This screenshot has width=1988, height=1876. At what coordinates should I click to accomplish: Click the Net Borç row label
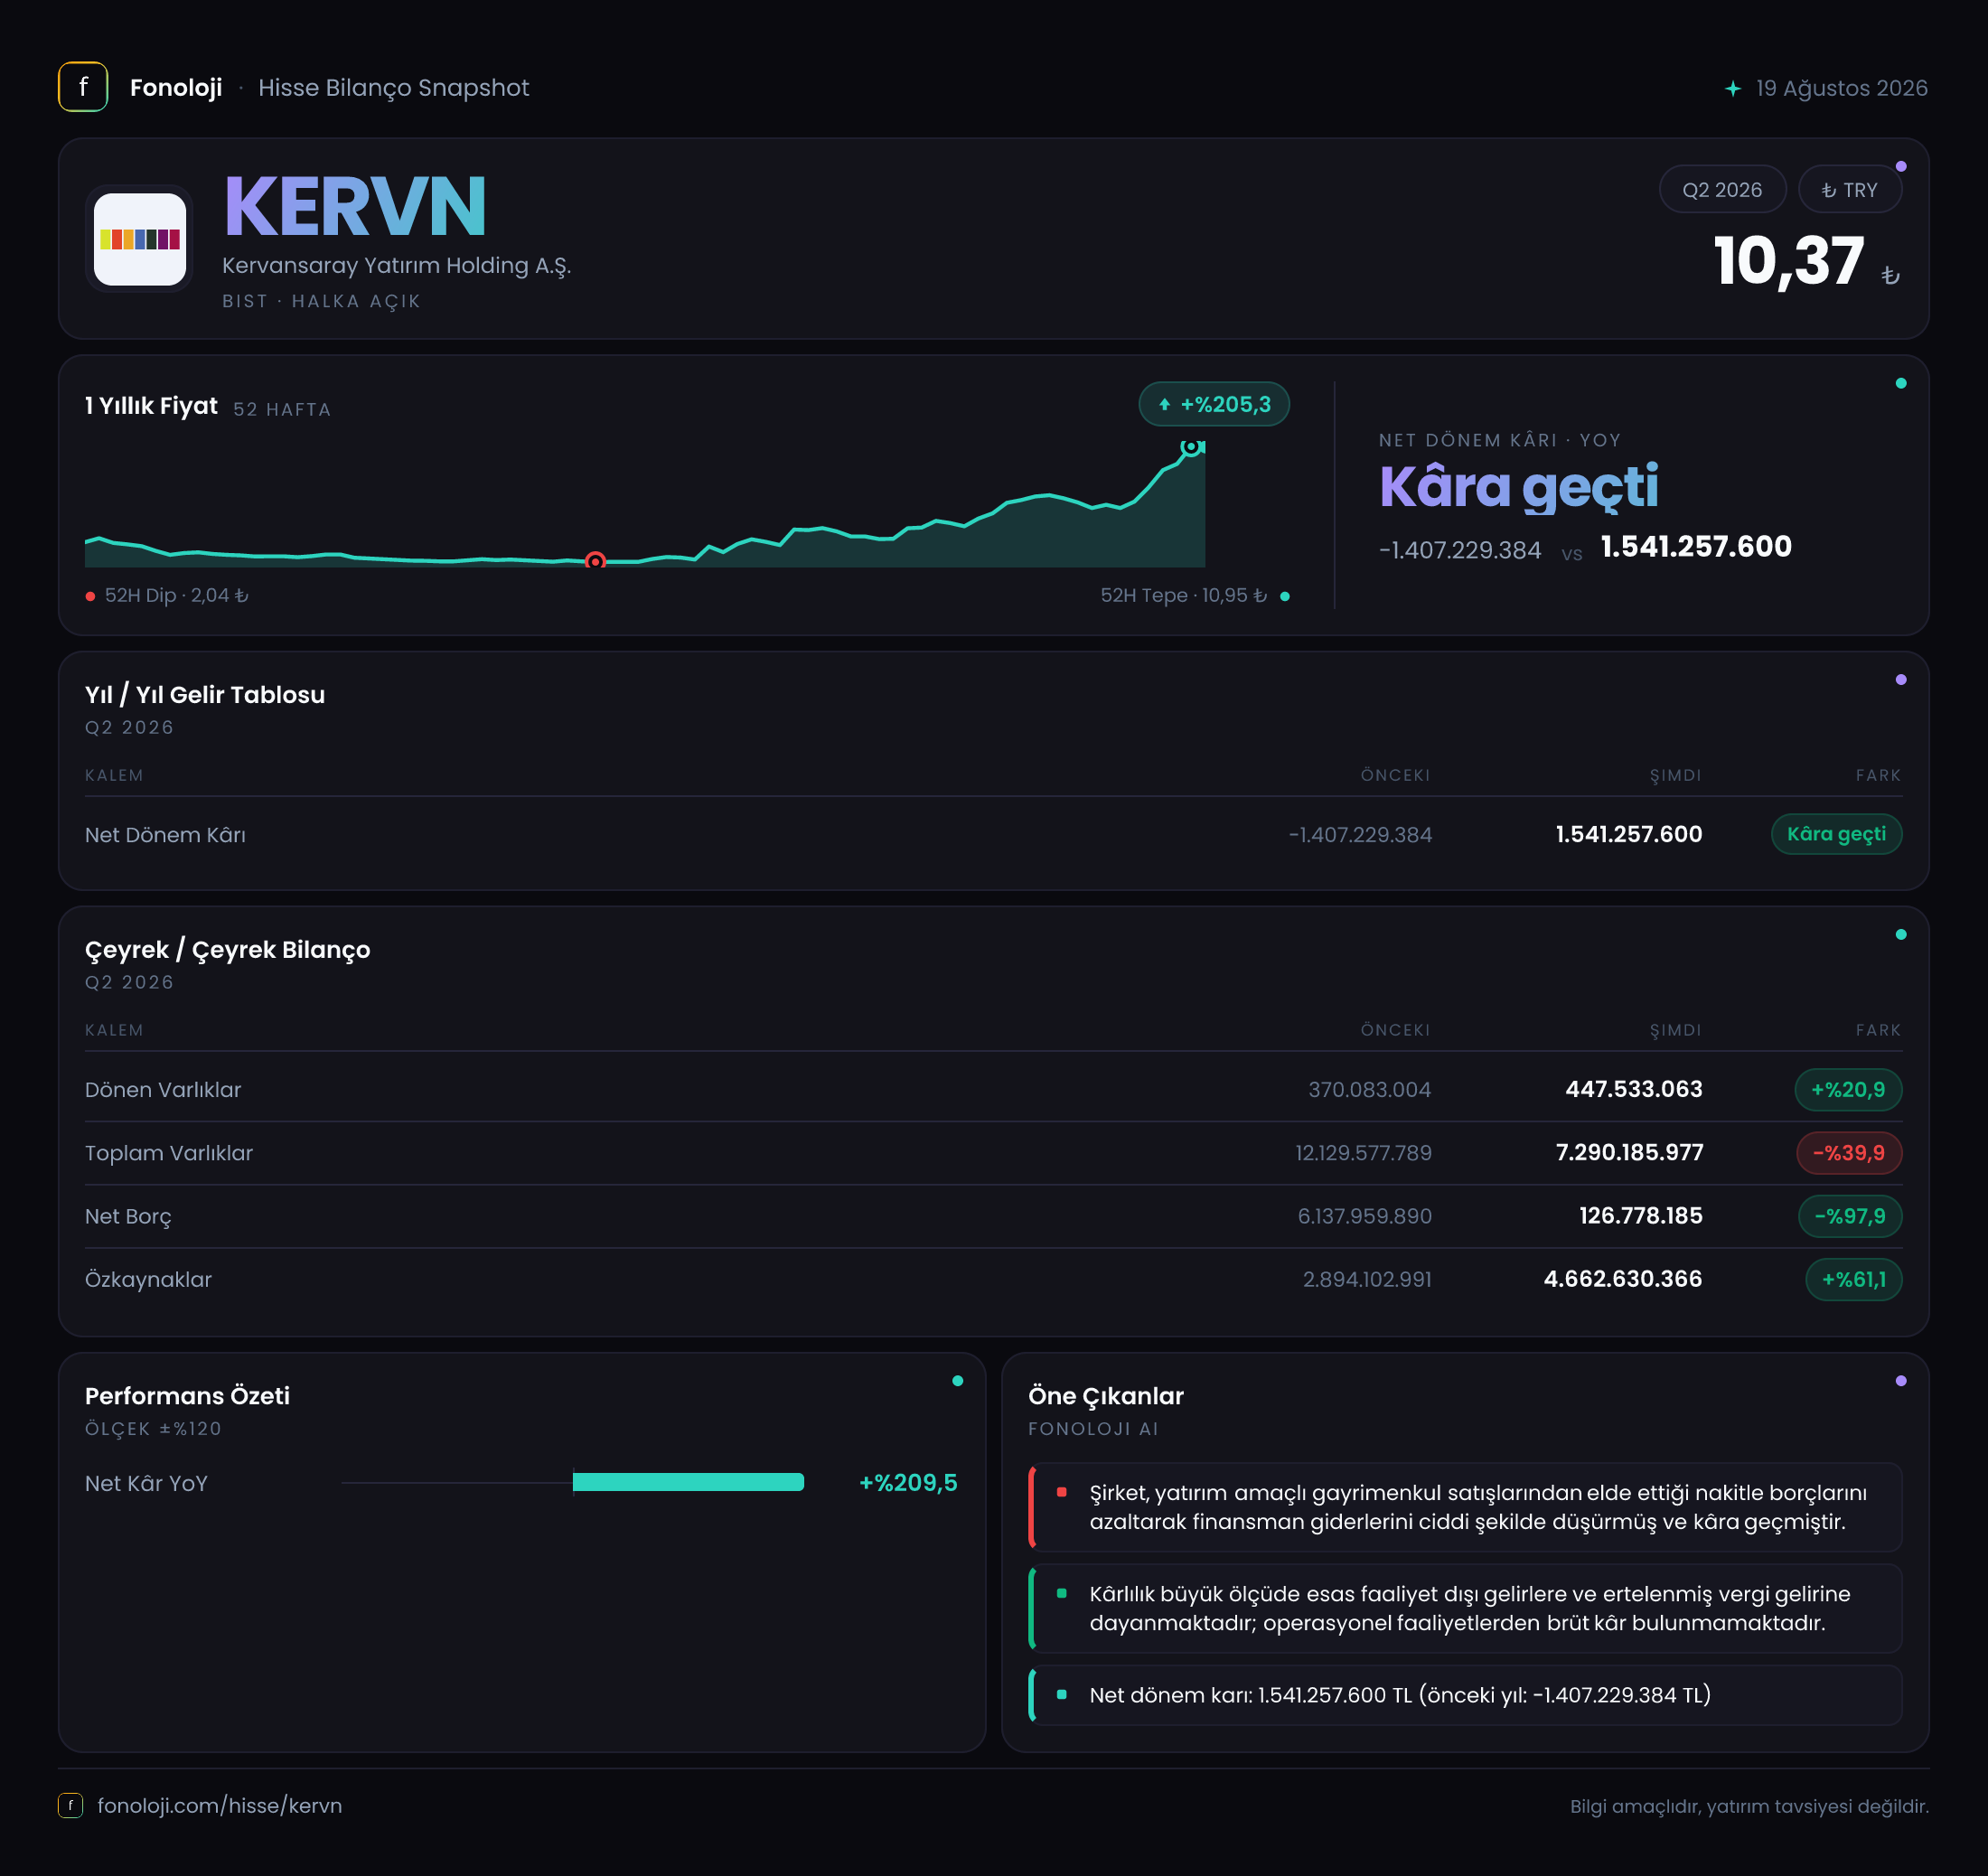(x=128, y=1216)
